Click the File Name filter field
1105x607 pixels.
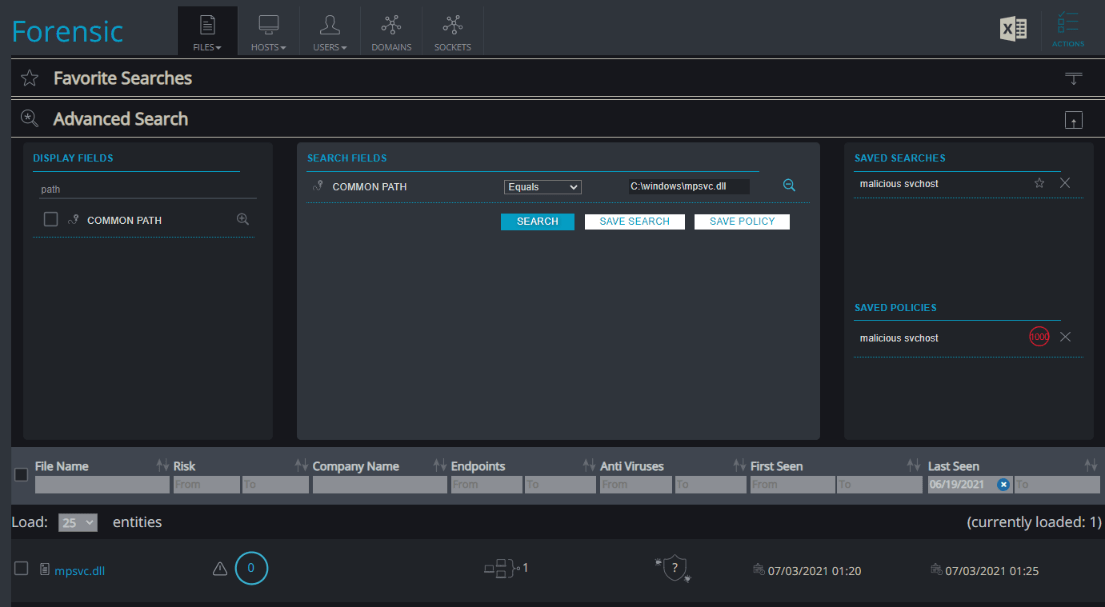(102, 484)
